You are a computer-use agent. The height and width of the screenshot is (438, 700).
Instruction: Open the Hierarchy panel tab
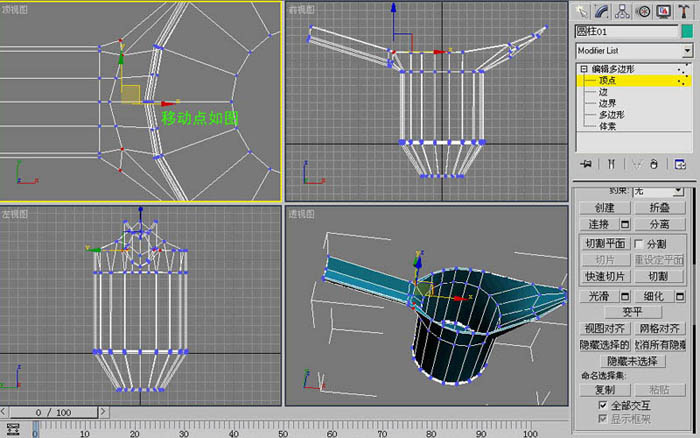[x=622, y=12]
